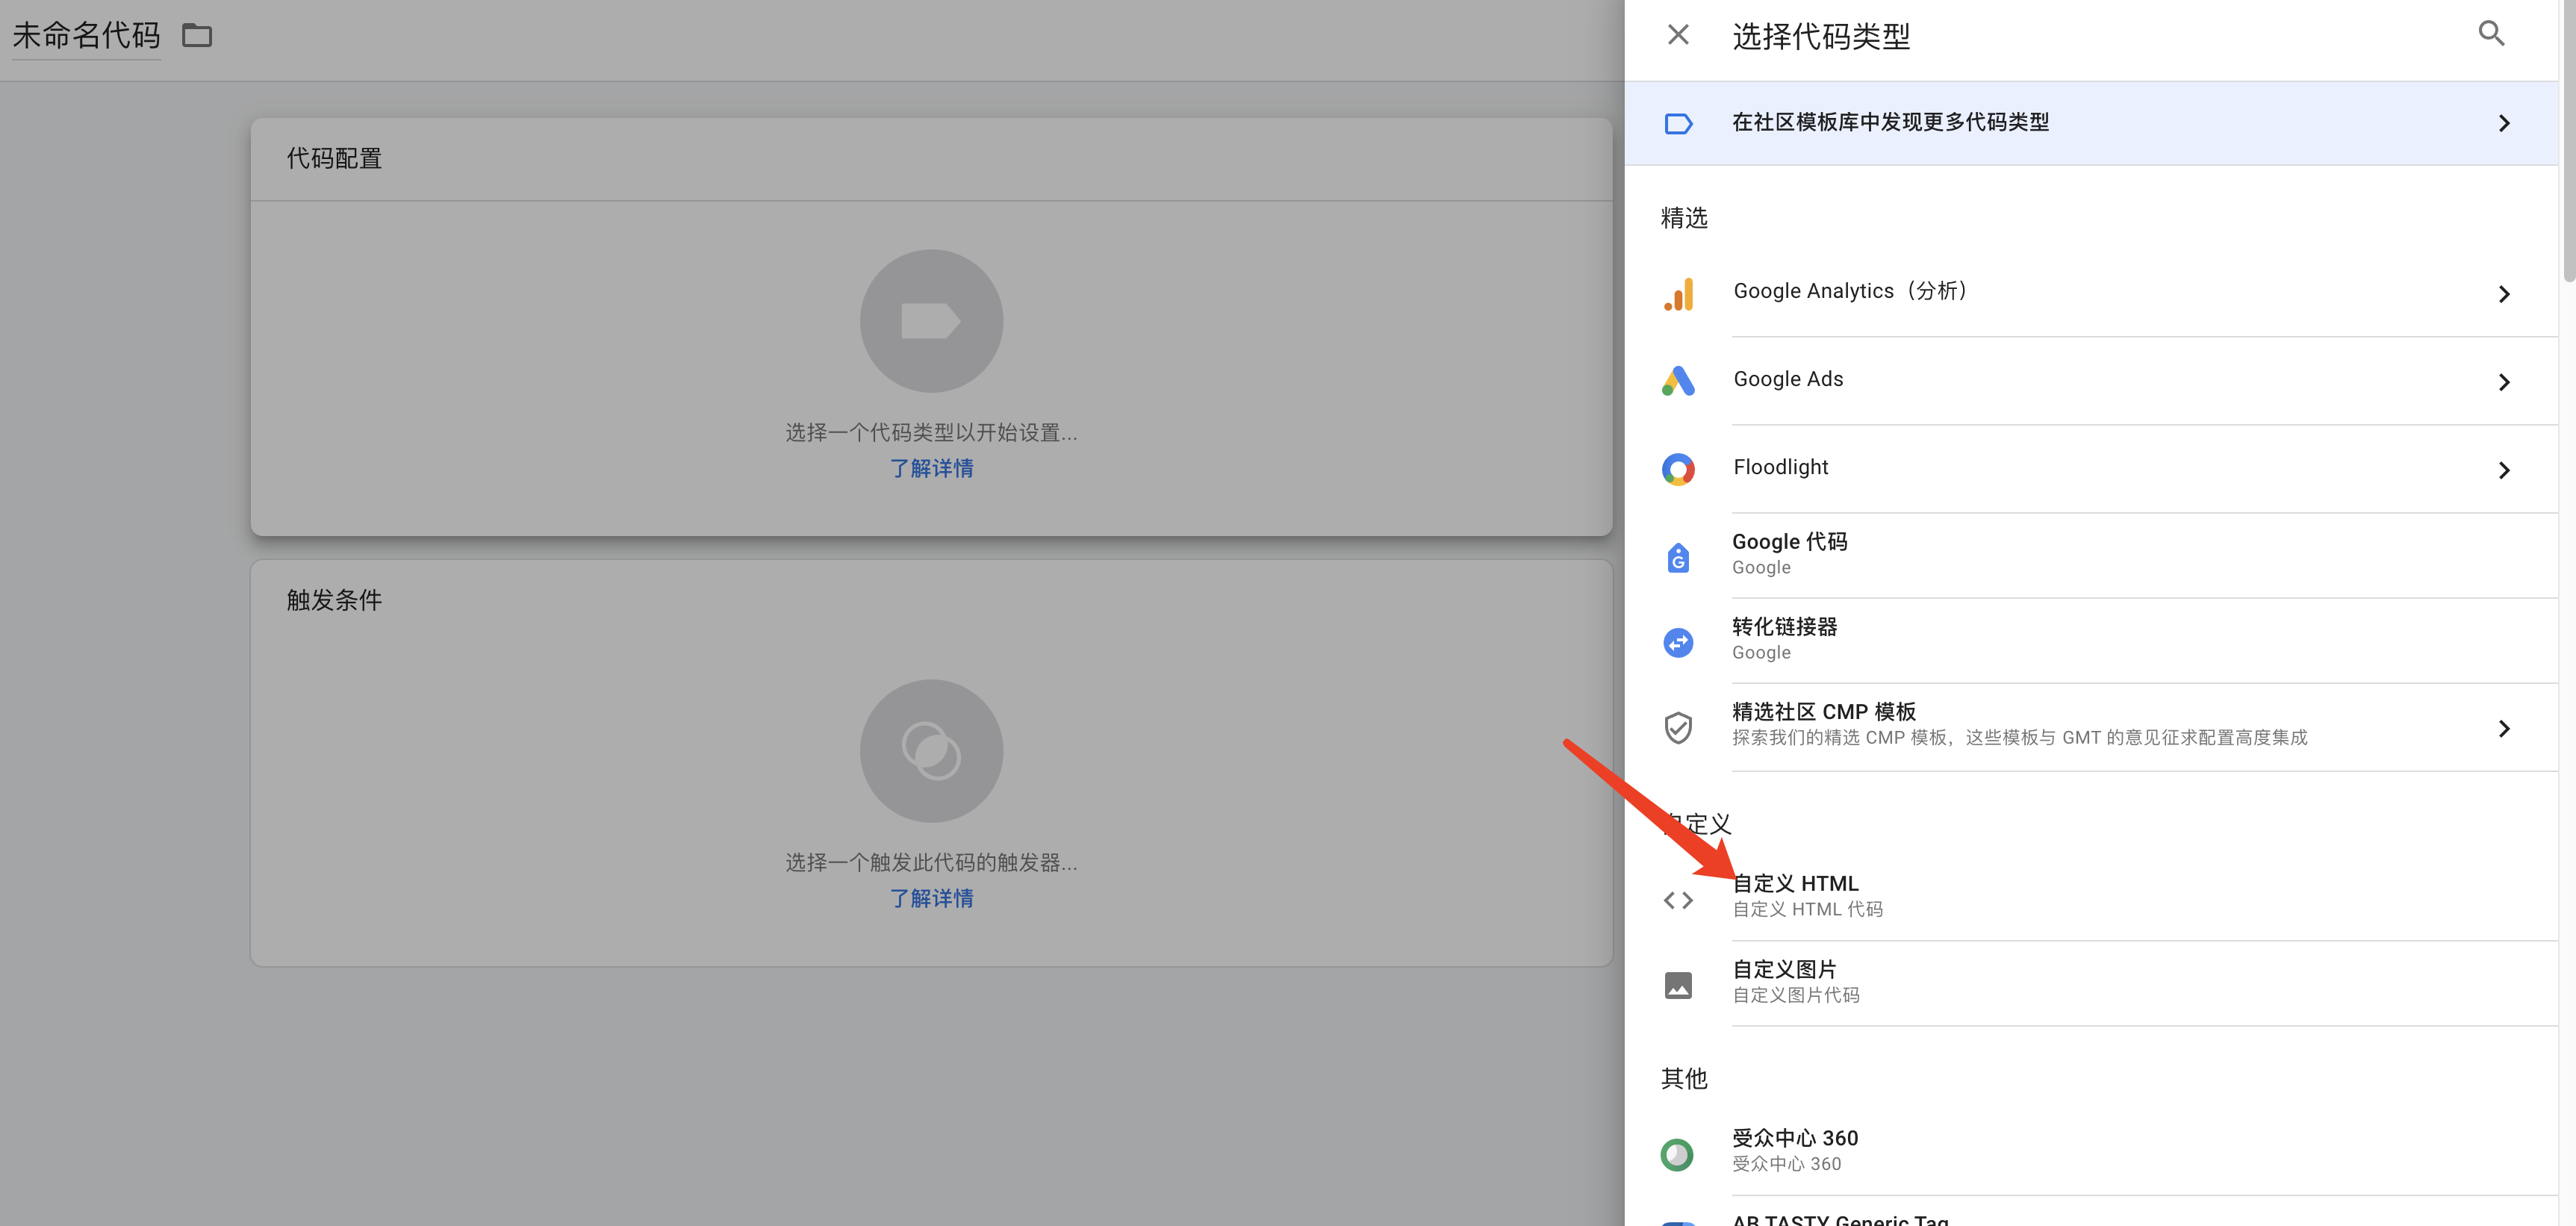Screen dimensions: 2576x1226
Task: Click 了解详情 link under 触发条件
Action: click(x=931, y=898)
